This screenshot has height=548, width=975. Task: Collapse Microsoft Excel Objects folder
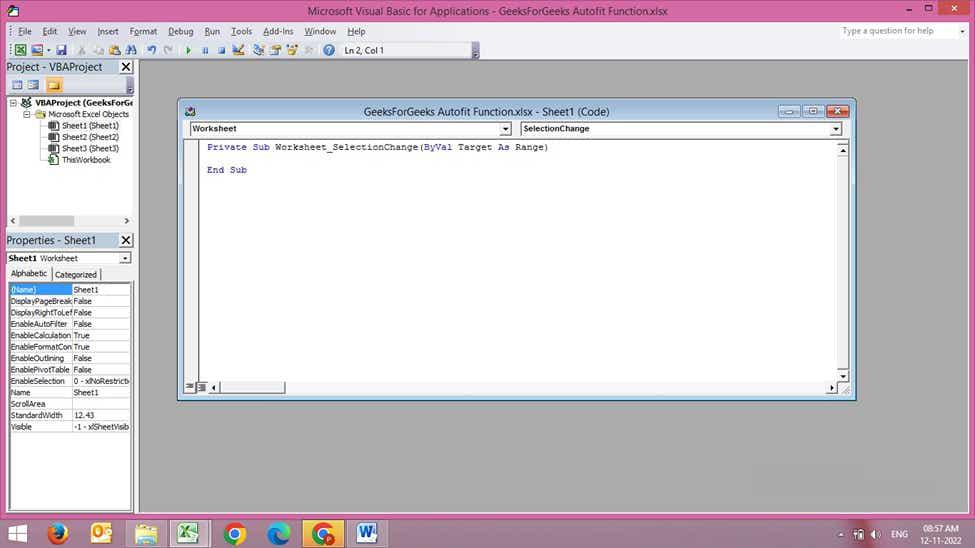27,114
